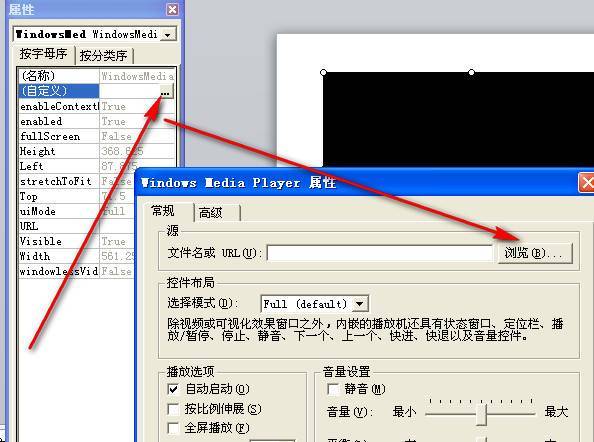Viewport: 594px width, 442px height.
Task: Enable the 全屏播放 checkbox
Action: [x=173, y=428]
